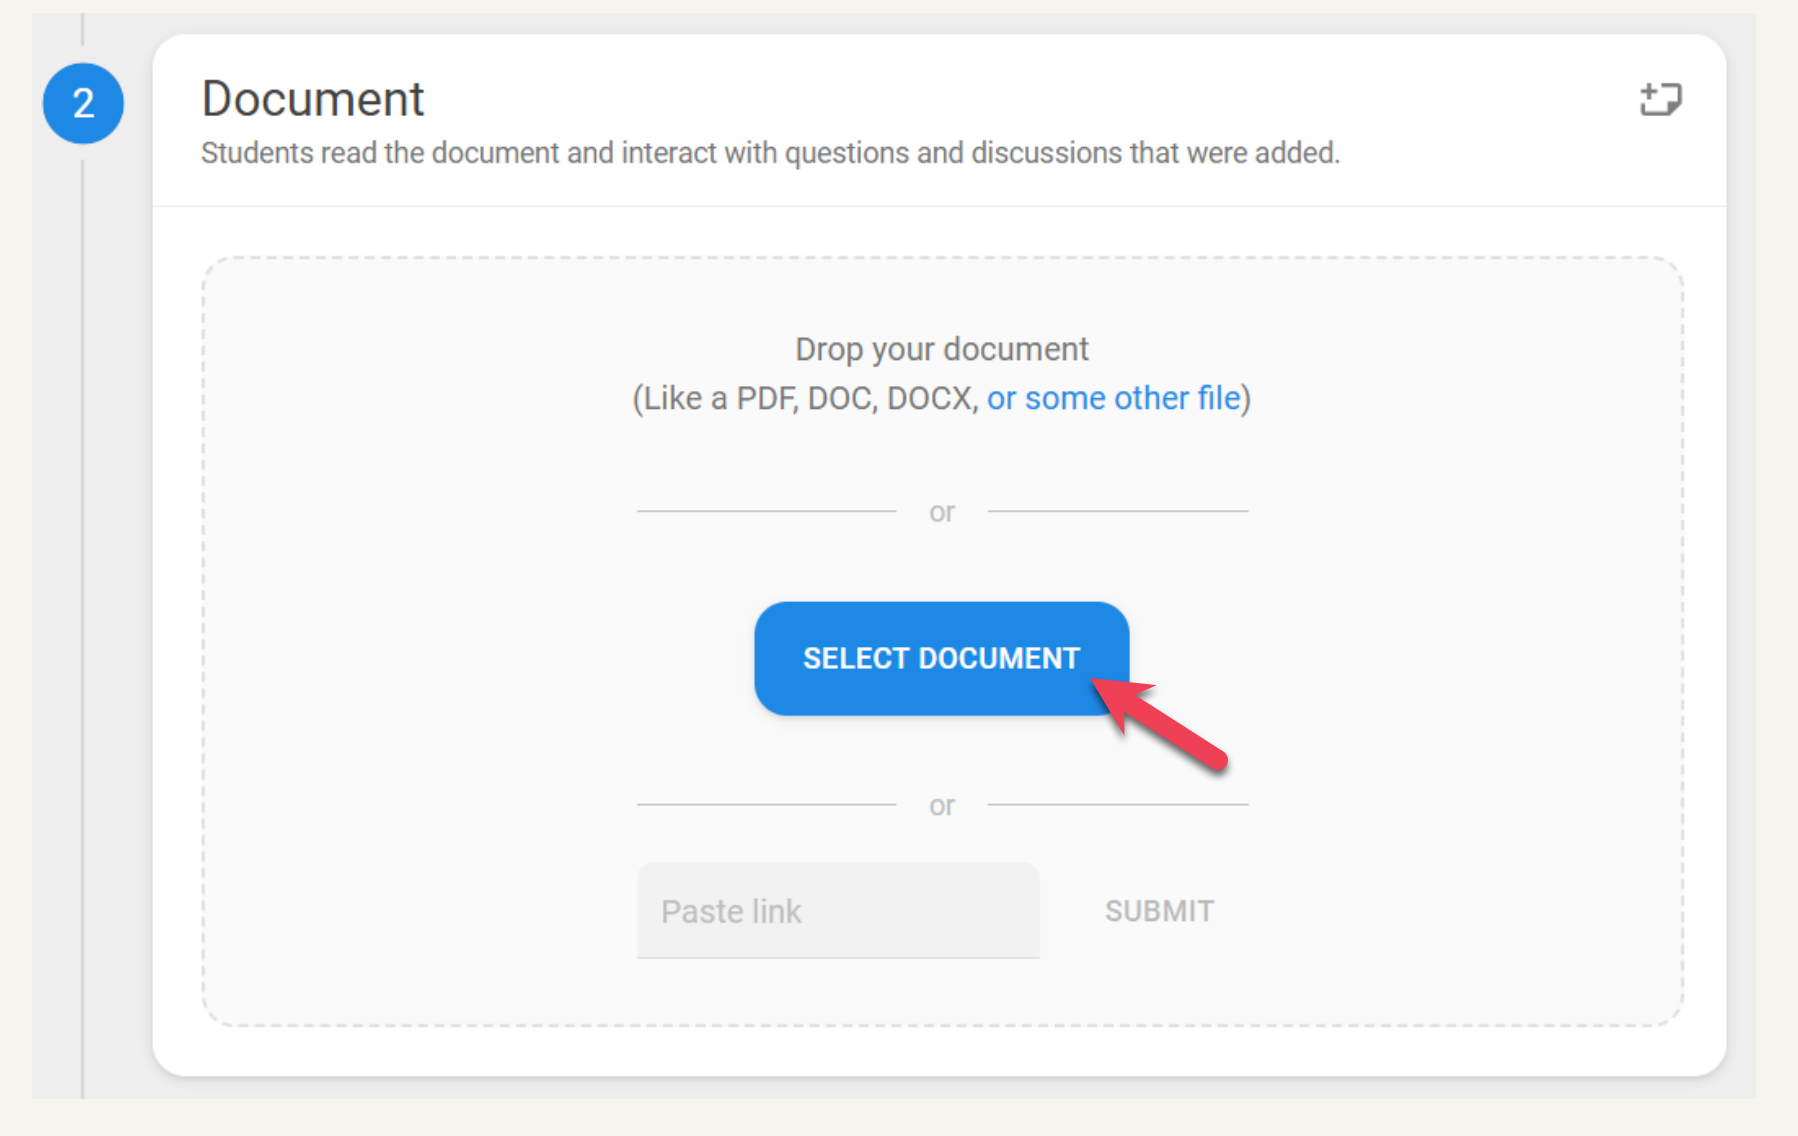1798x1136 pixels.
Task: Click the SELECT DOCUMENT button
Action: click(x=941, y=658)
